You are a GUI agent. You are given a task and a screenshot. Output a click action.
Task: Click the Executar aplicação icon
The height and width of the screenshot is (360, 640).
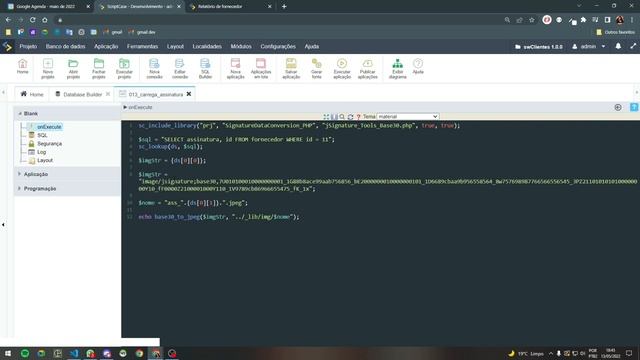click(x=342, y=68)
